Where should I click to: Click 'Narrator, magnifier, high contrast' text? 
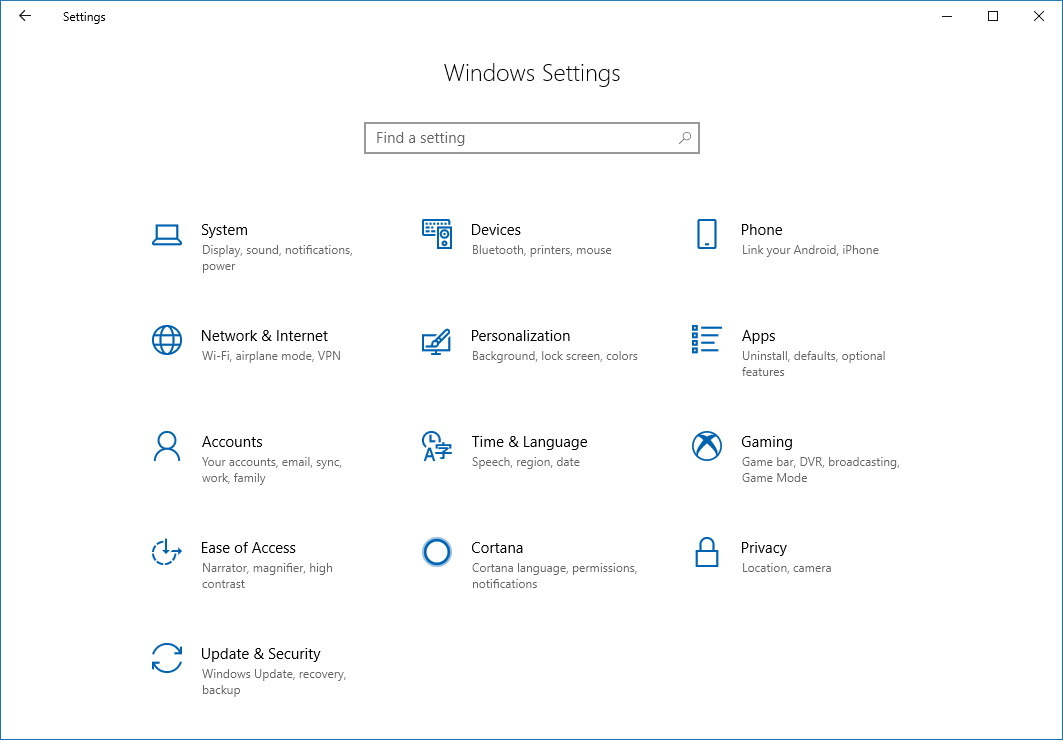pos(267,576)
